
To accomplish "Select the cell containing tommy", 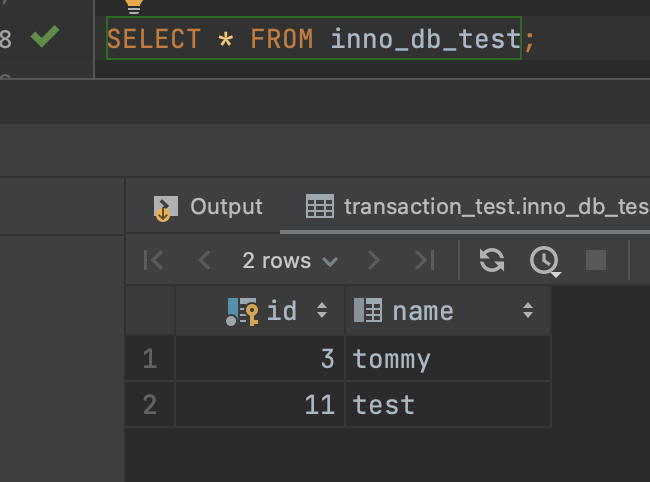I will (446, 359).
